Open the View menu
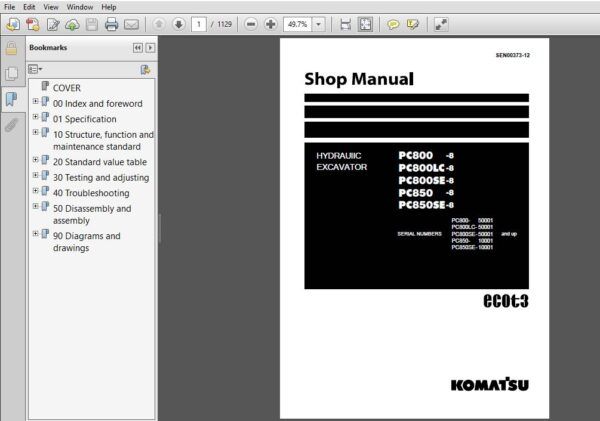Viewport: 600px width, 421px height. pos(51,7)
